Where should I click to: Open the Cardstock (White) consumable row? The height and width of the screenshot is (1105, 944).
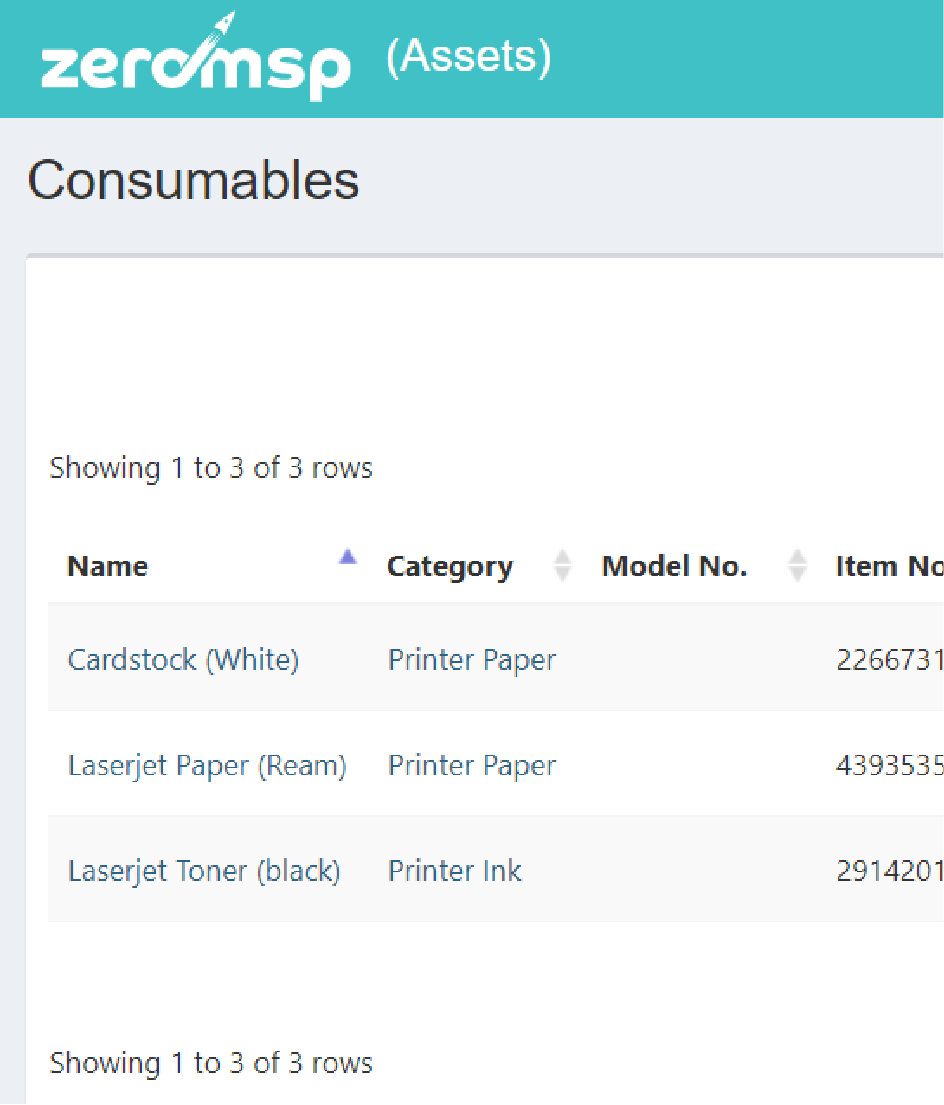tap(183, 660)
